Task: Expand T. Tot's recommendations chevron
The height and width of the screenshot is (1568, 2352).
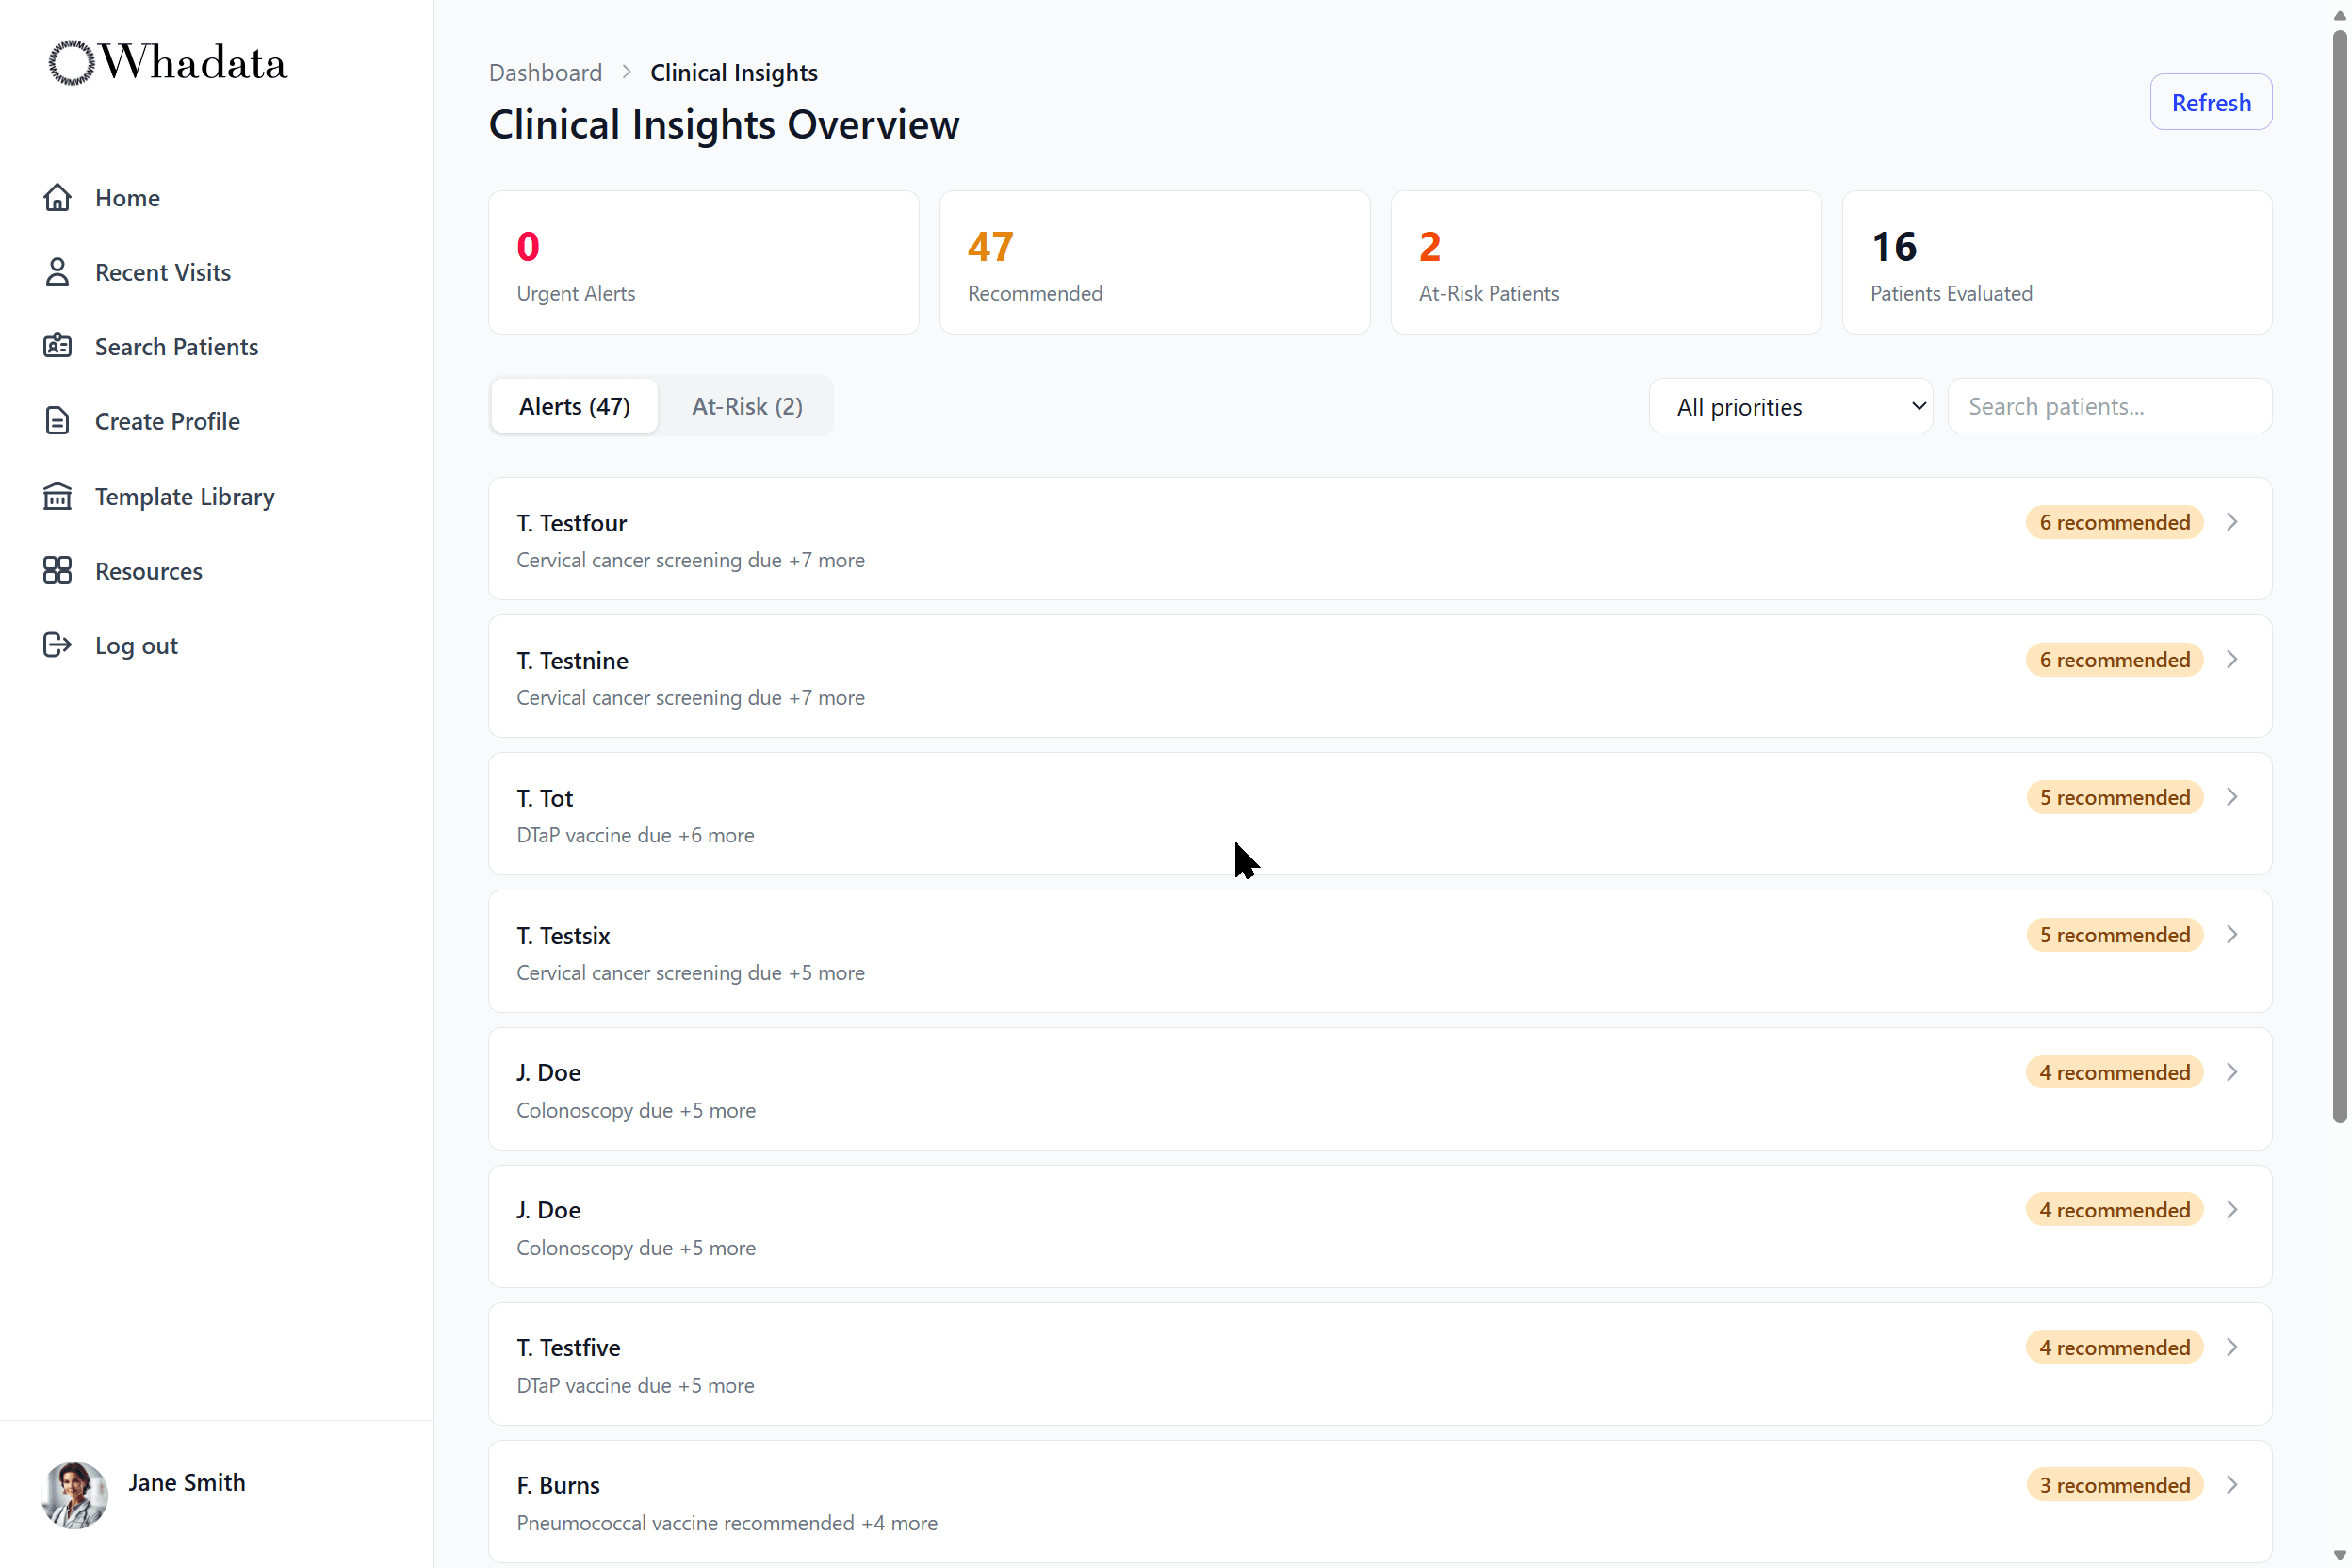Action: tap(2233, 797)
